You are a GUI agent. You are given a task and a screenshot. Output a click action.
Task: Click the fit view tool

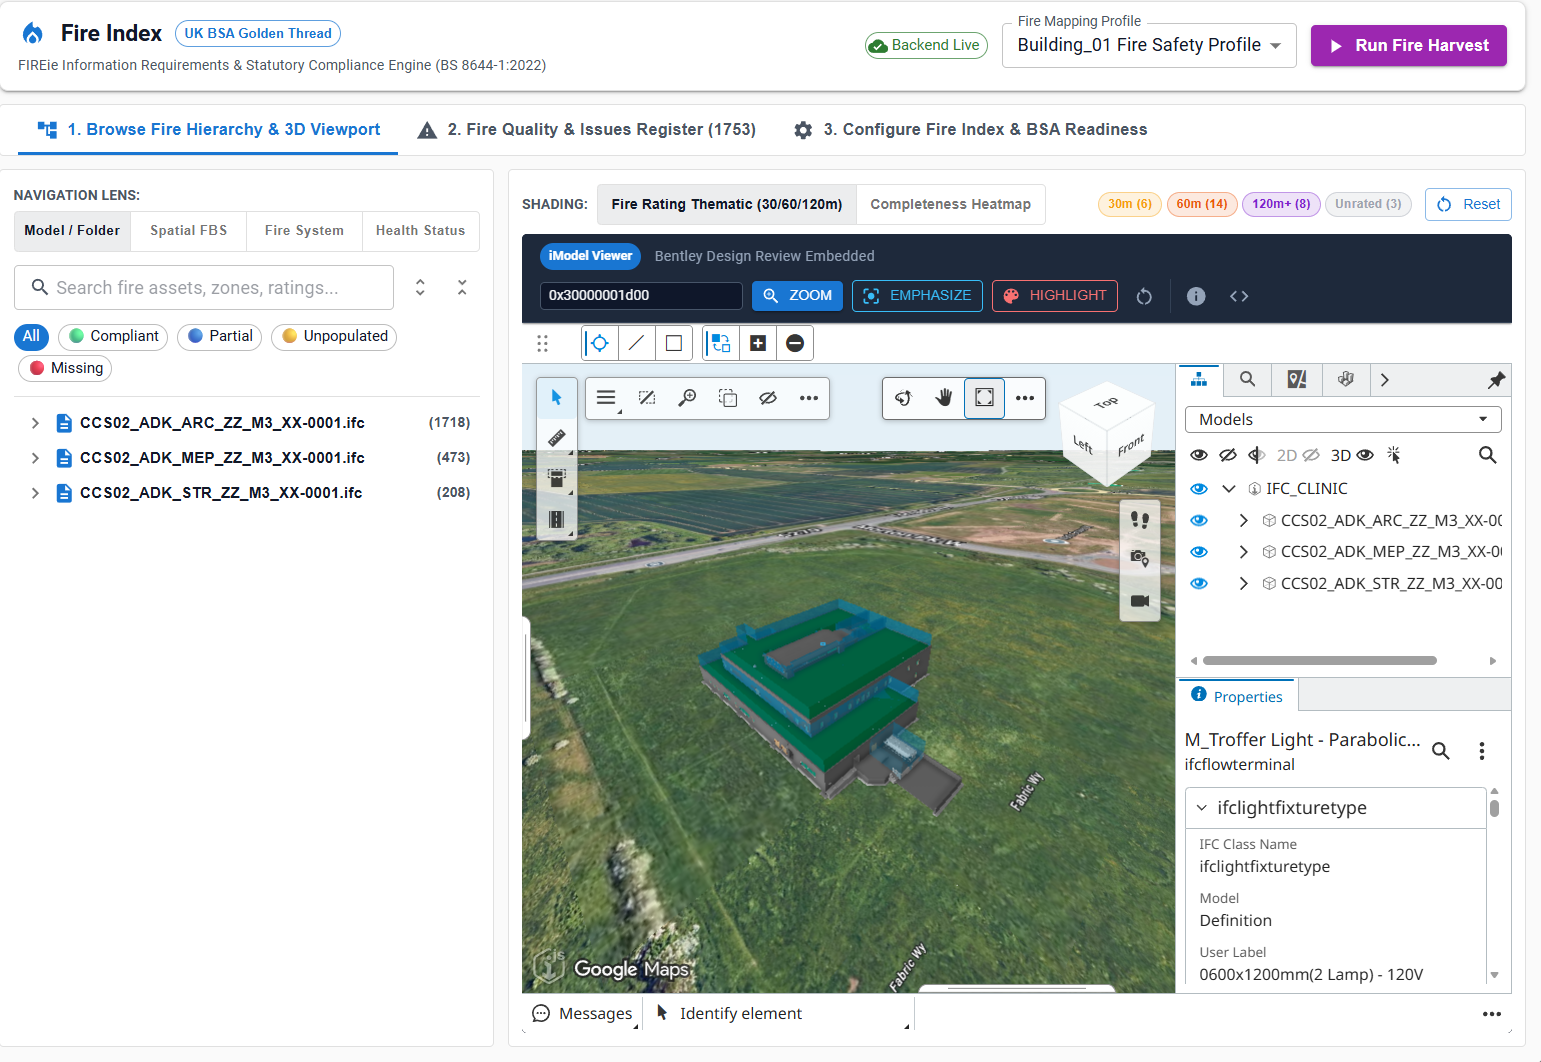coord(984,398)
